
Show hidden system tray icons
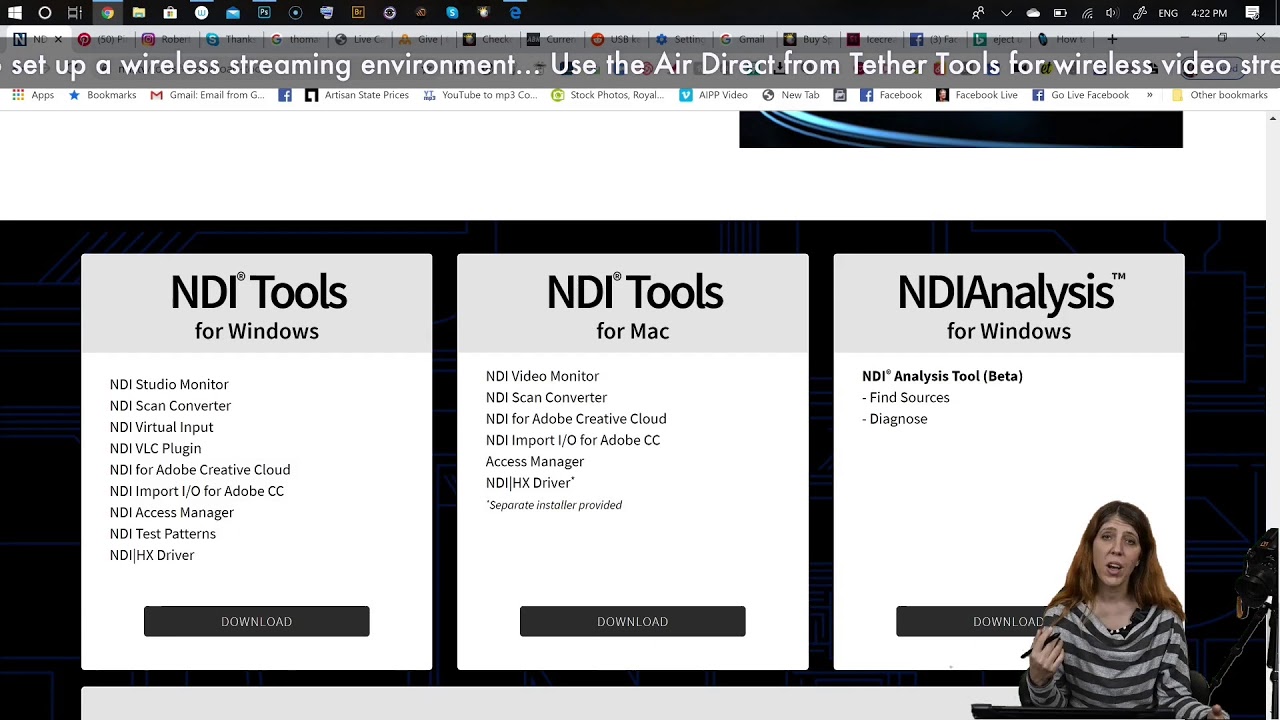pos(1006,13)
